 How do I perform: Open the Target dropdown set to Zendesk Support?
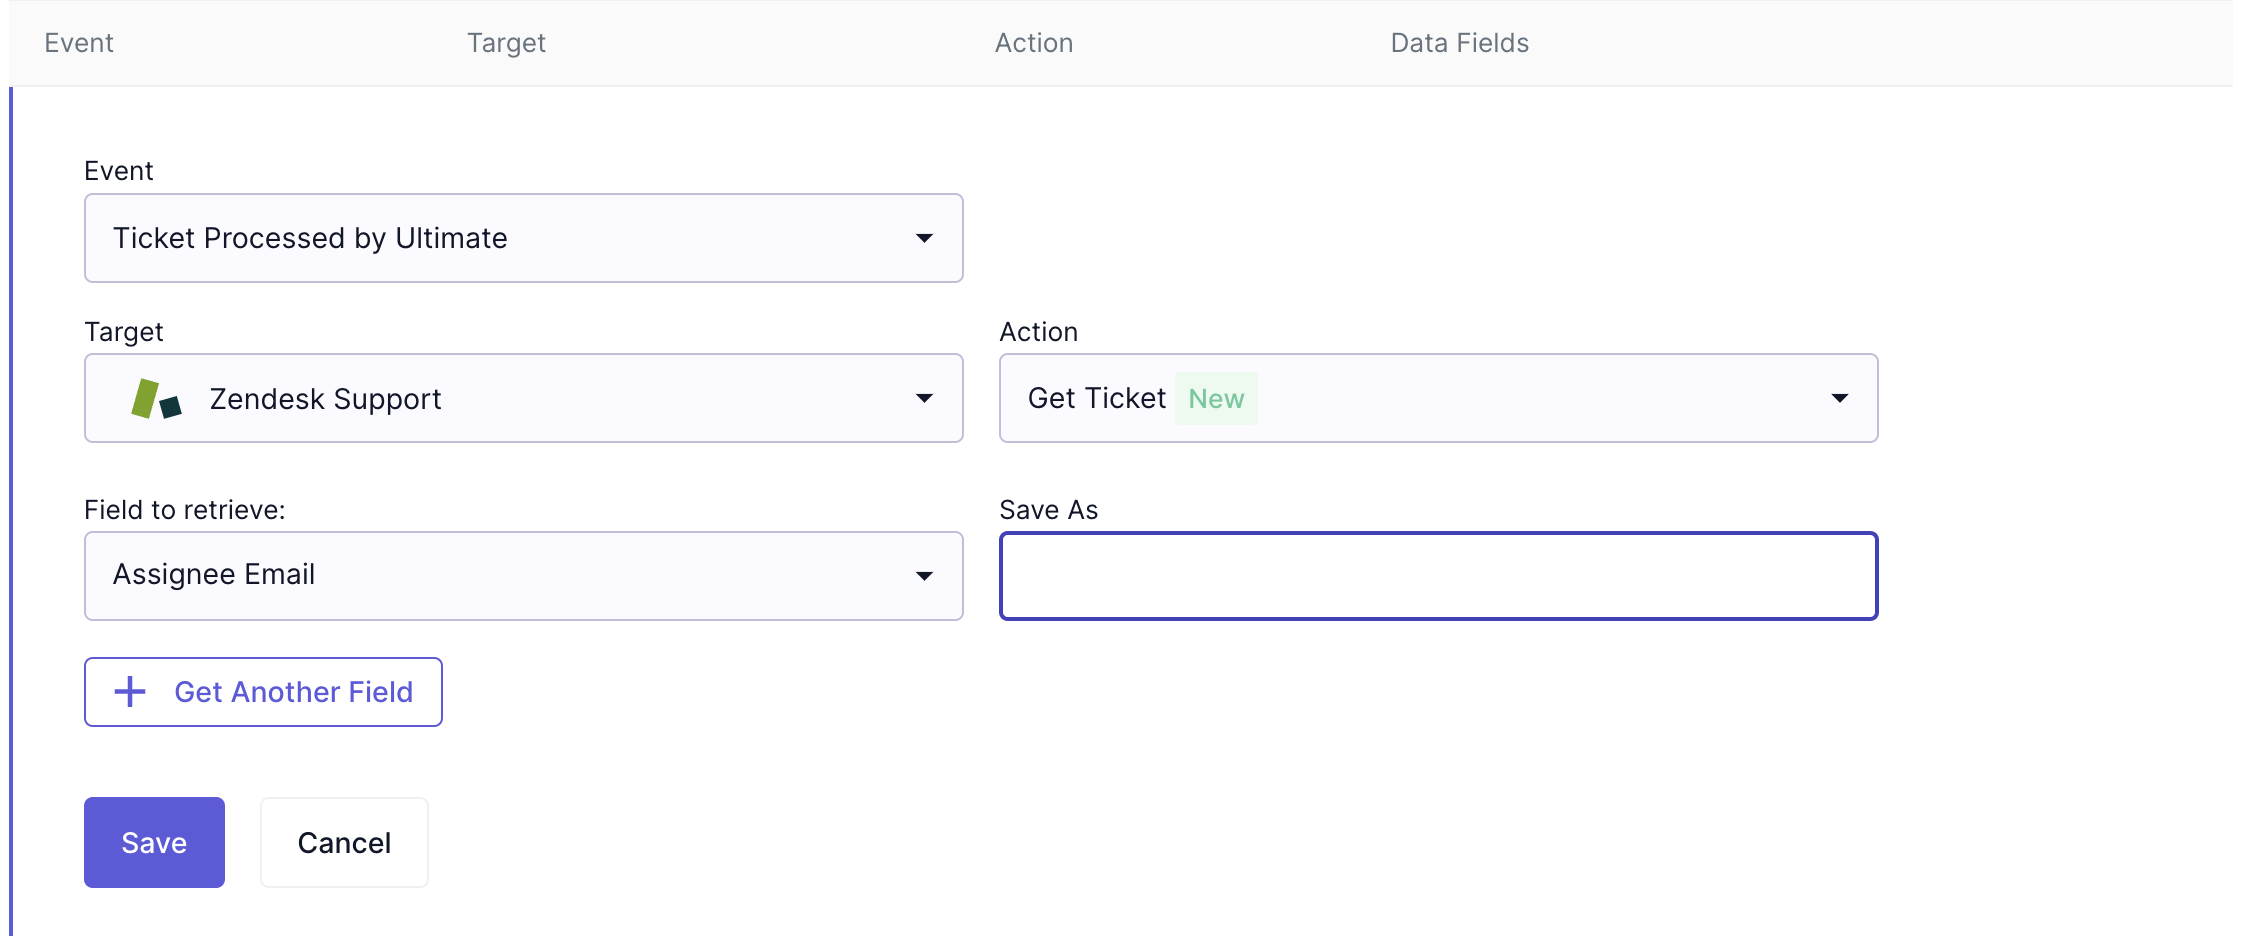(523, 398)
